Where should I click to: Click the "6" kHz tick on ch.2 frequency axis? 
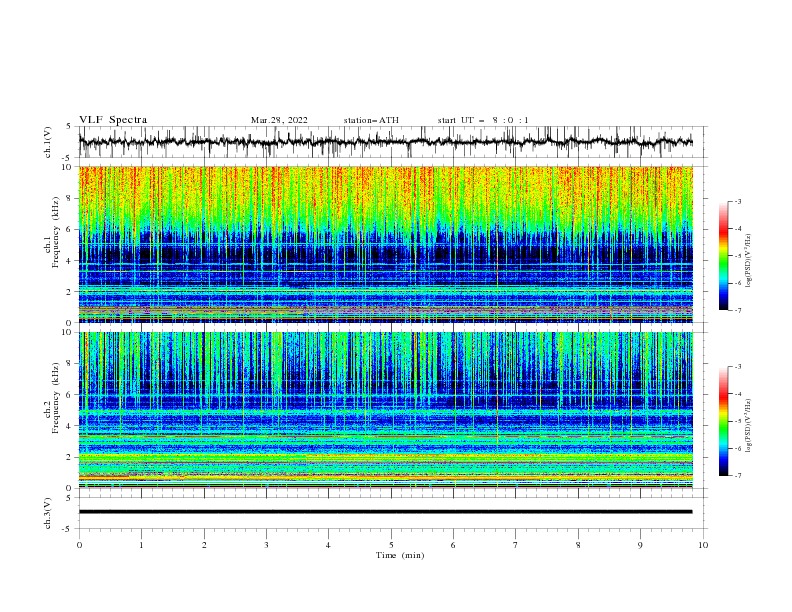70,395
